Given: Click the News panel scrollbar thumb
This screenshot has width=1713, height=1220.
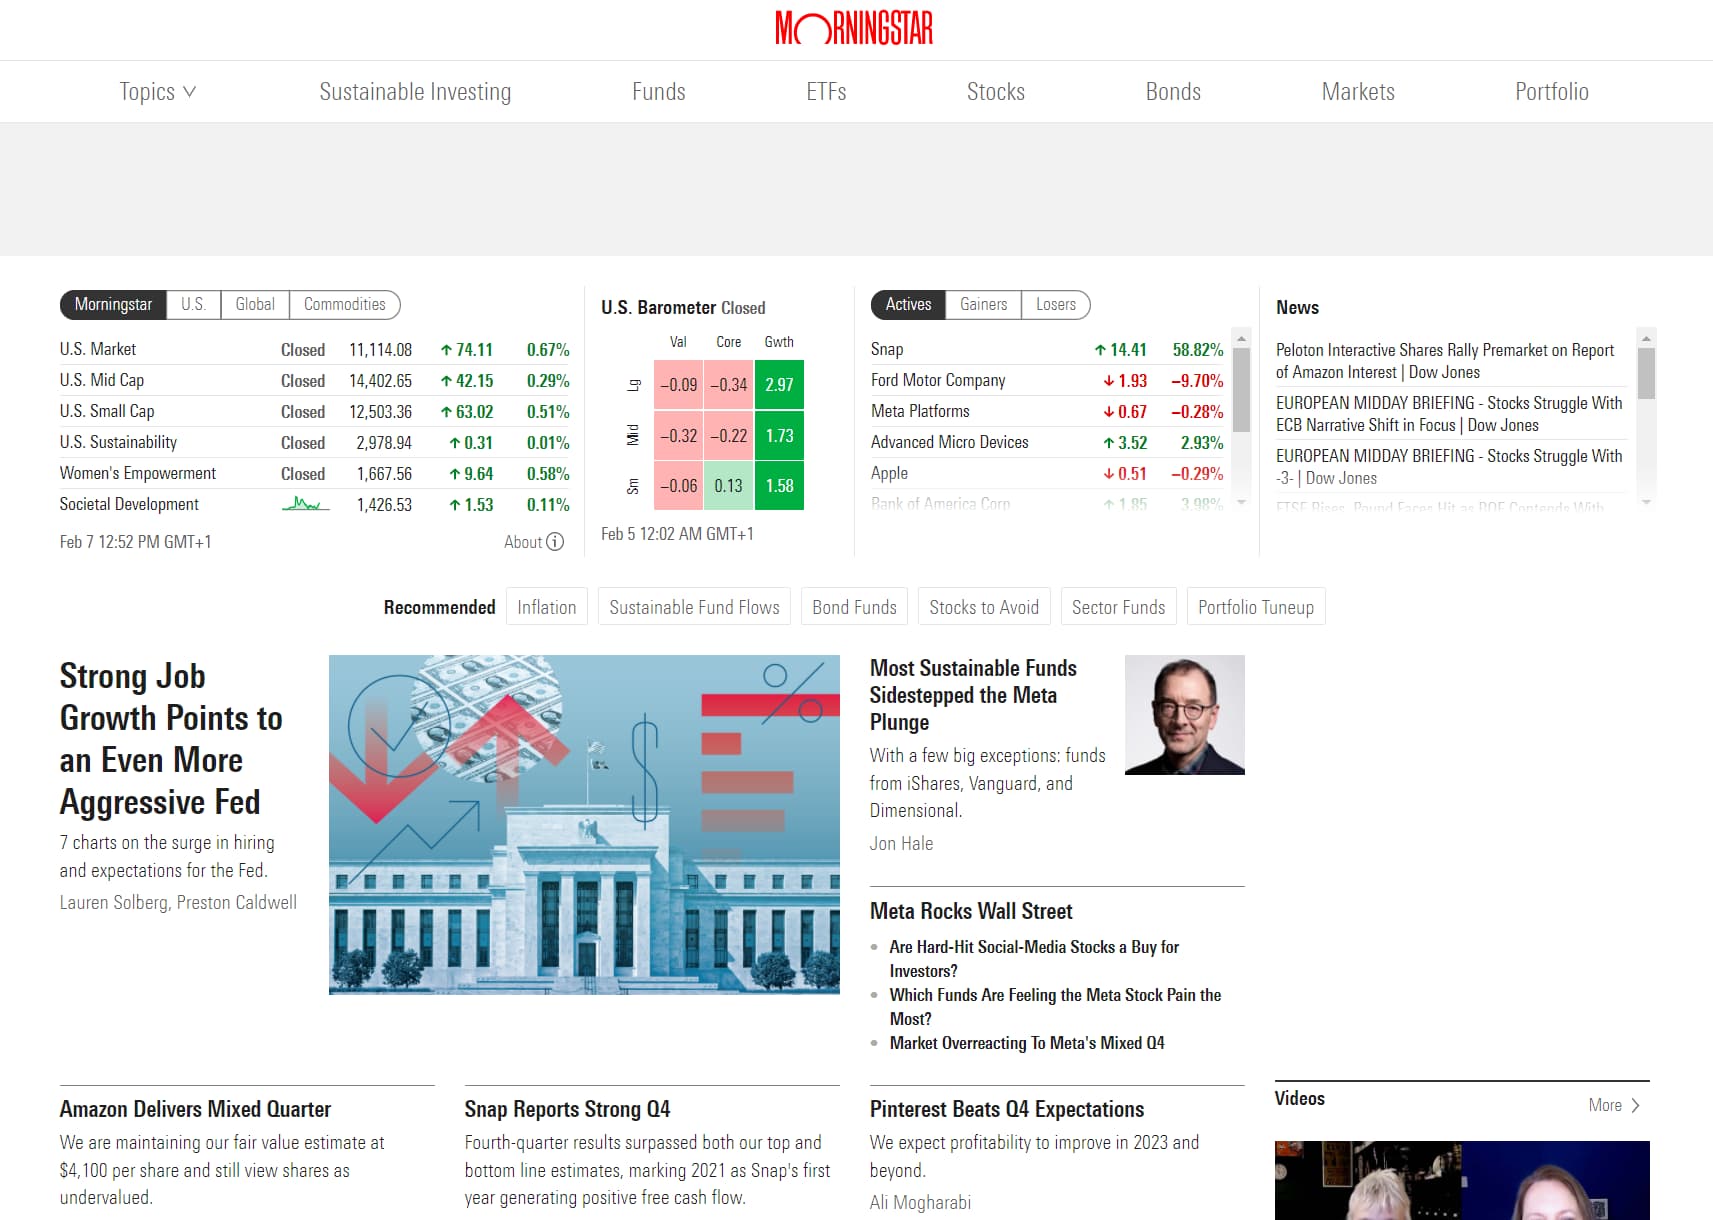Looking at the screenshot, I should [1646, 373].
